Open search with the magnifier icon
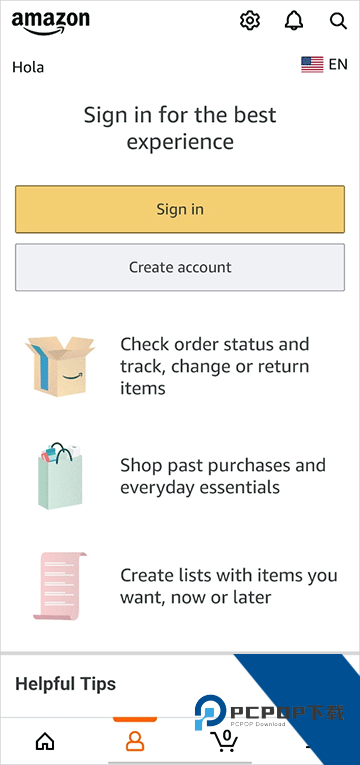This screenshot has width=360, height=765. (x=338, y=21)
